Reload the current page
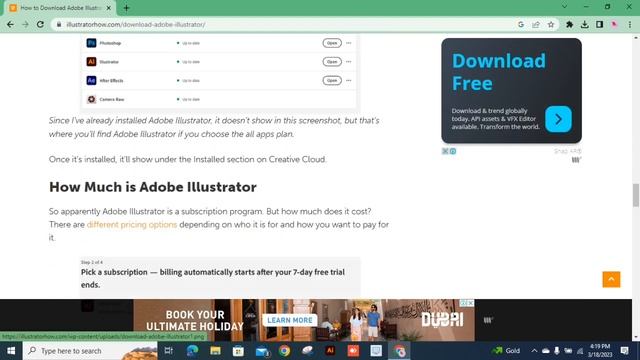Image resolution: width=640 pixels, height=360 pixels. [x=40, y=24]
